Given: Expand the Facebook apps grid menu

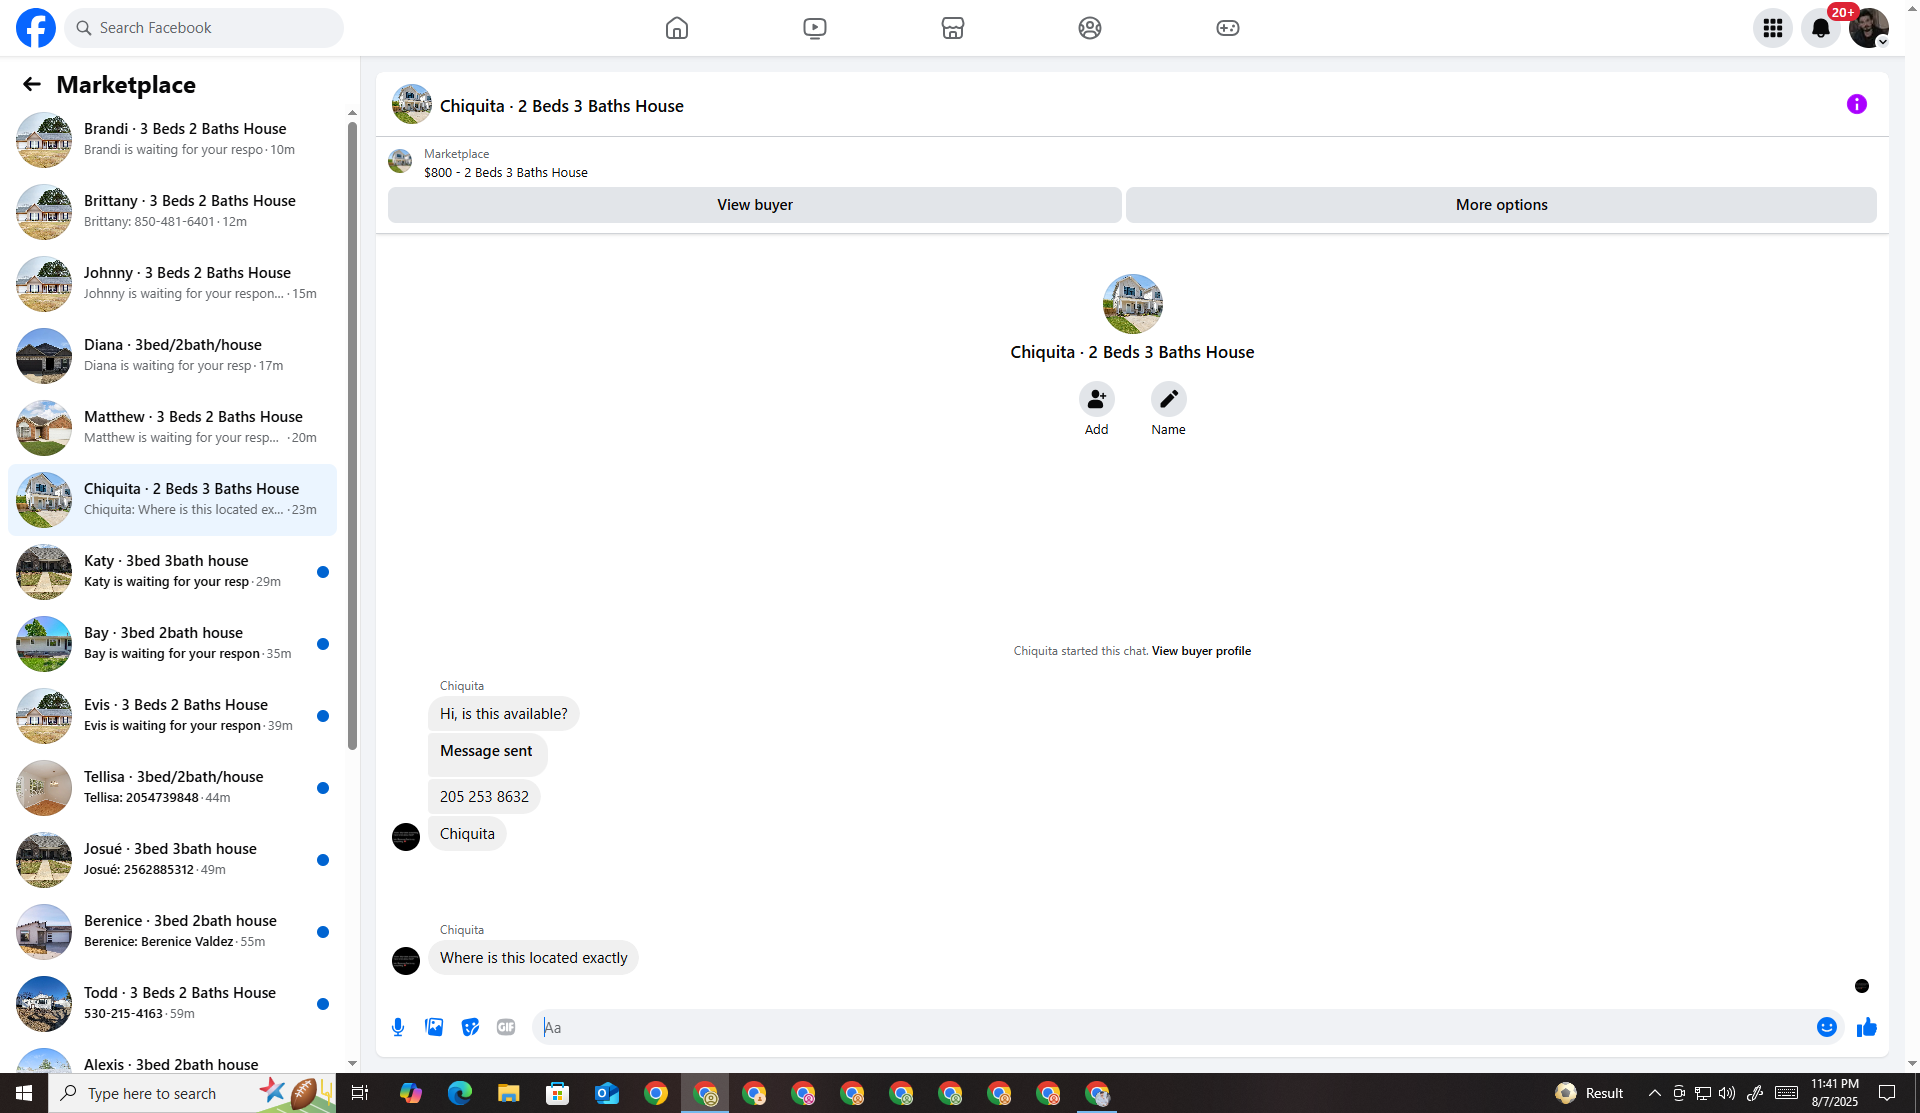Looking at the screenshot, I should (1772, 28).
